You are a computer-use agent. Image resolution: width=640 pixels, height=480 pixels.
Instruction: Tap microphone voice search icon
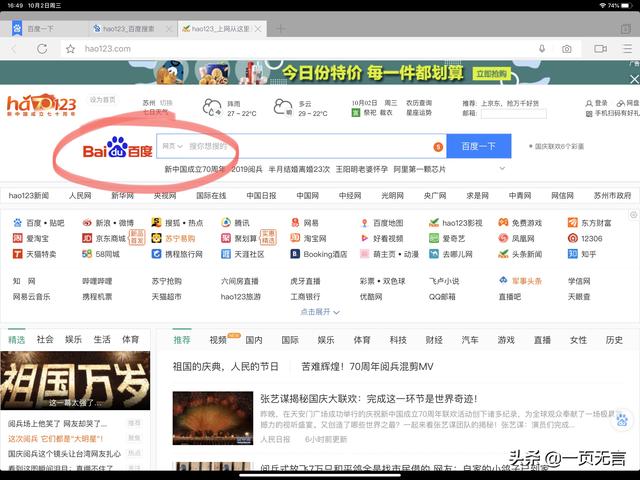point(542,49)
